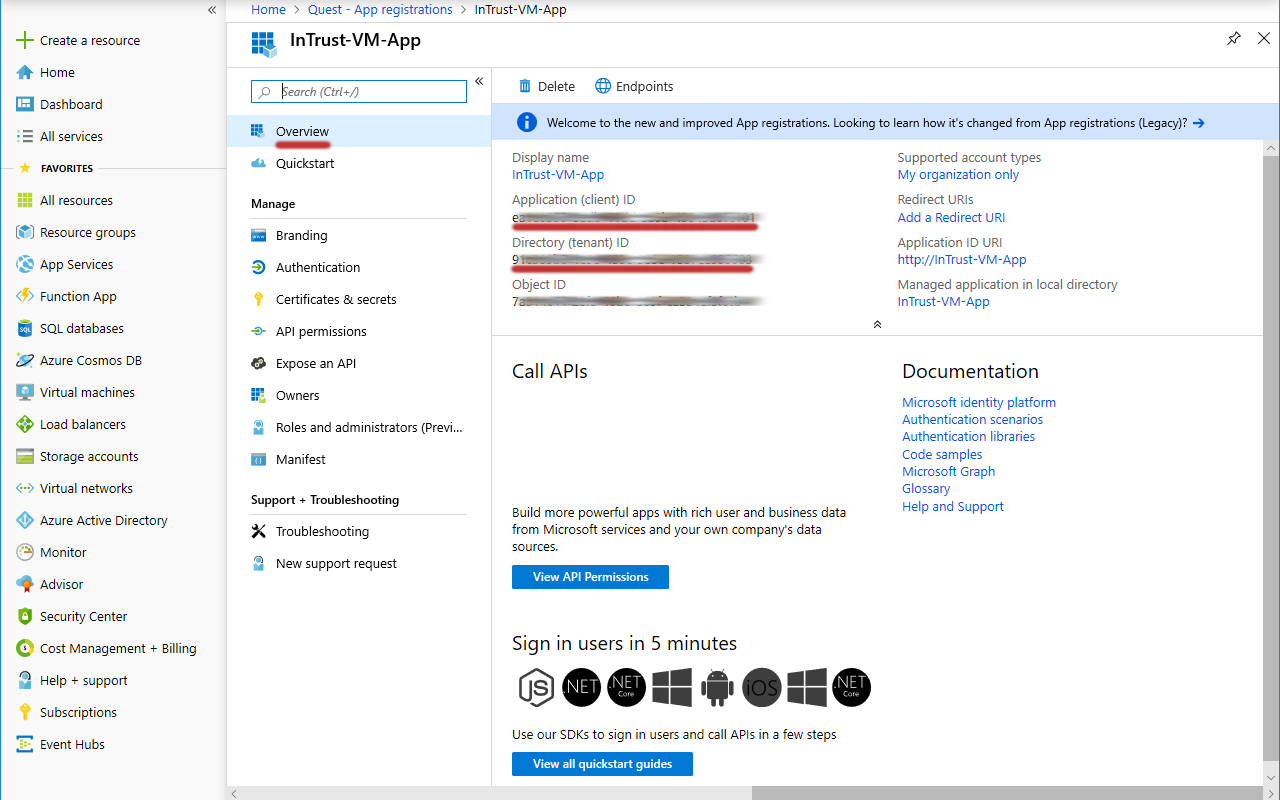
Task: Click the Node.js quickstart icon
Action: 536,687
